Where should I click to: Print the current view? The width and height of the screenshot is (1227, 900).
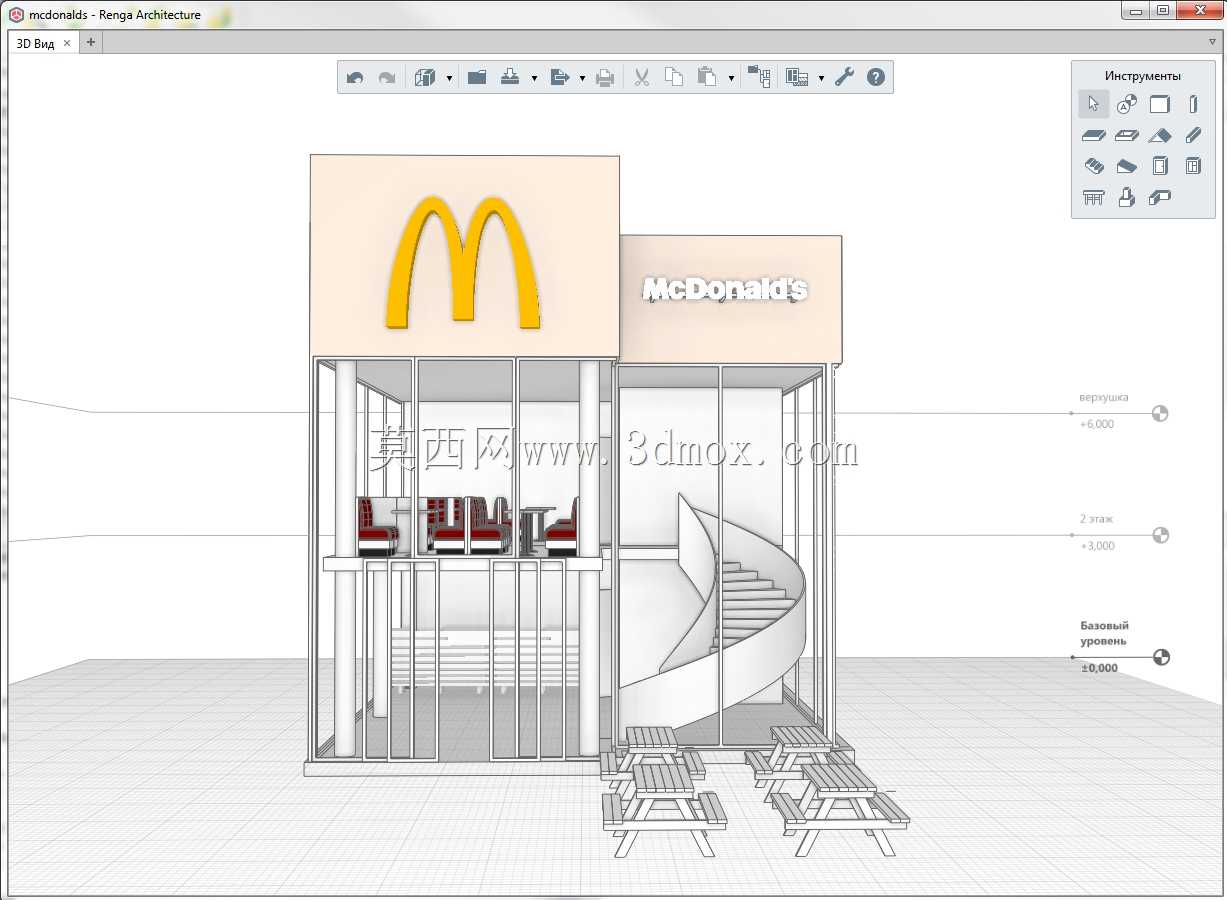pyautogui.click(x=605, y=77)
